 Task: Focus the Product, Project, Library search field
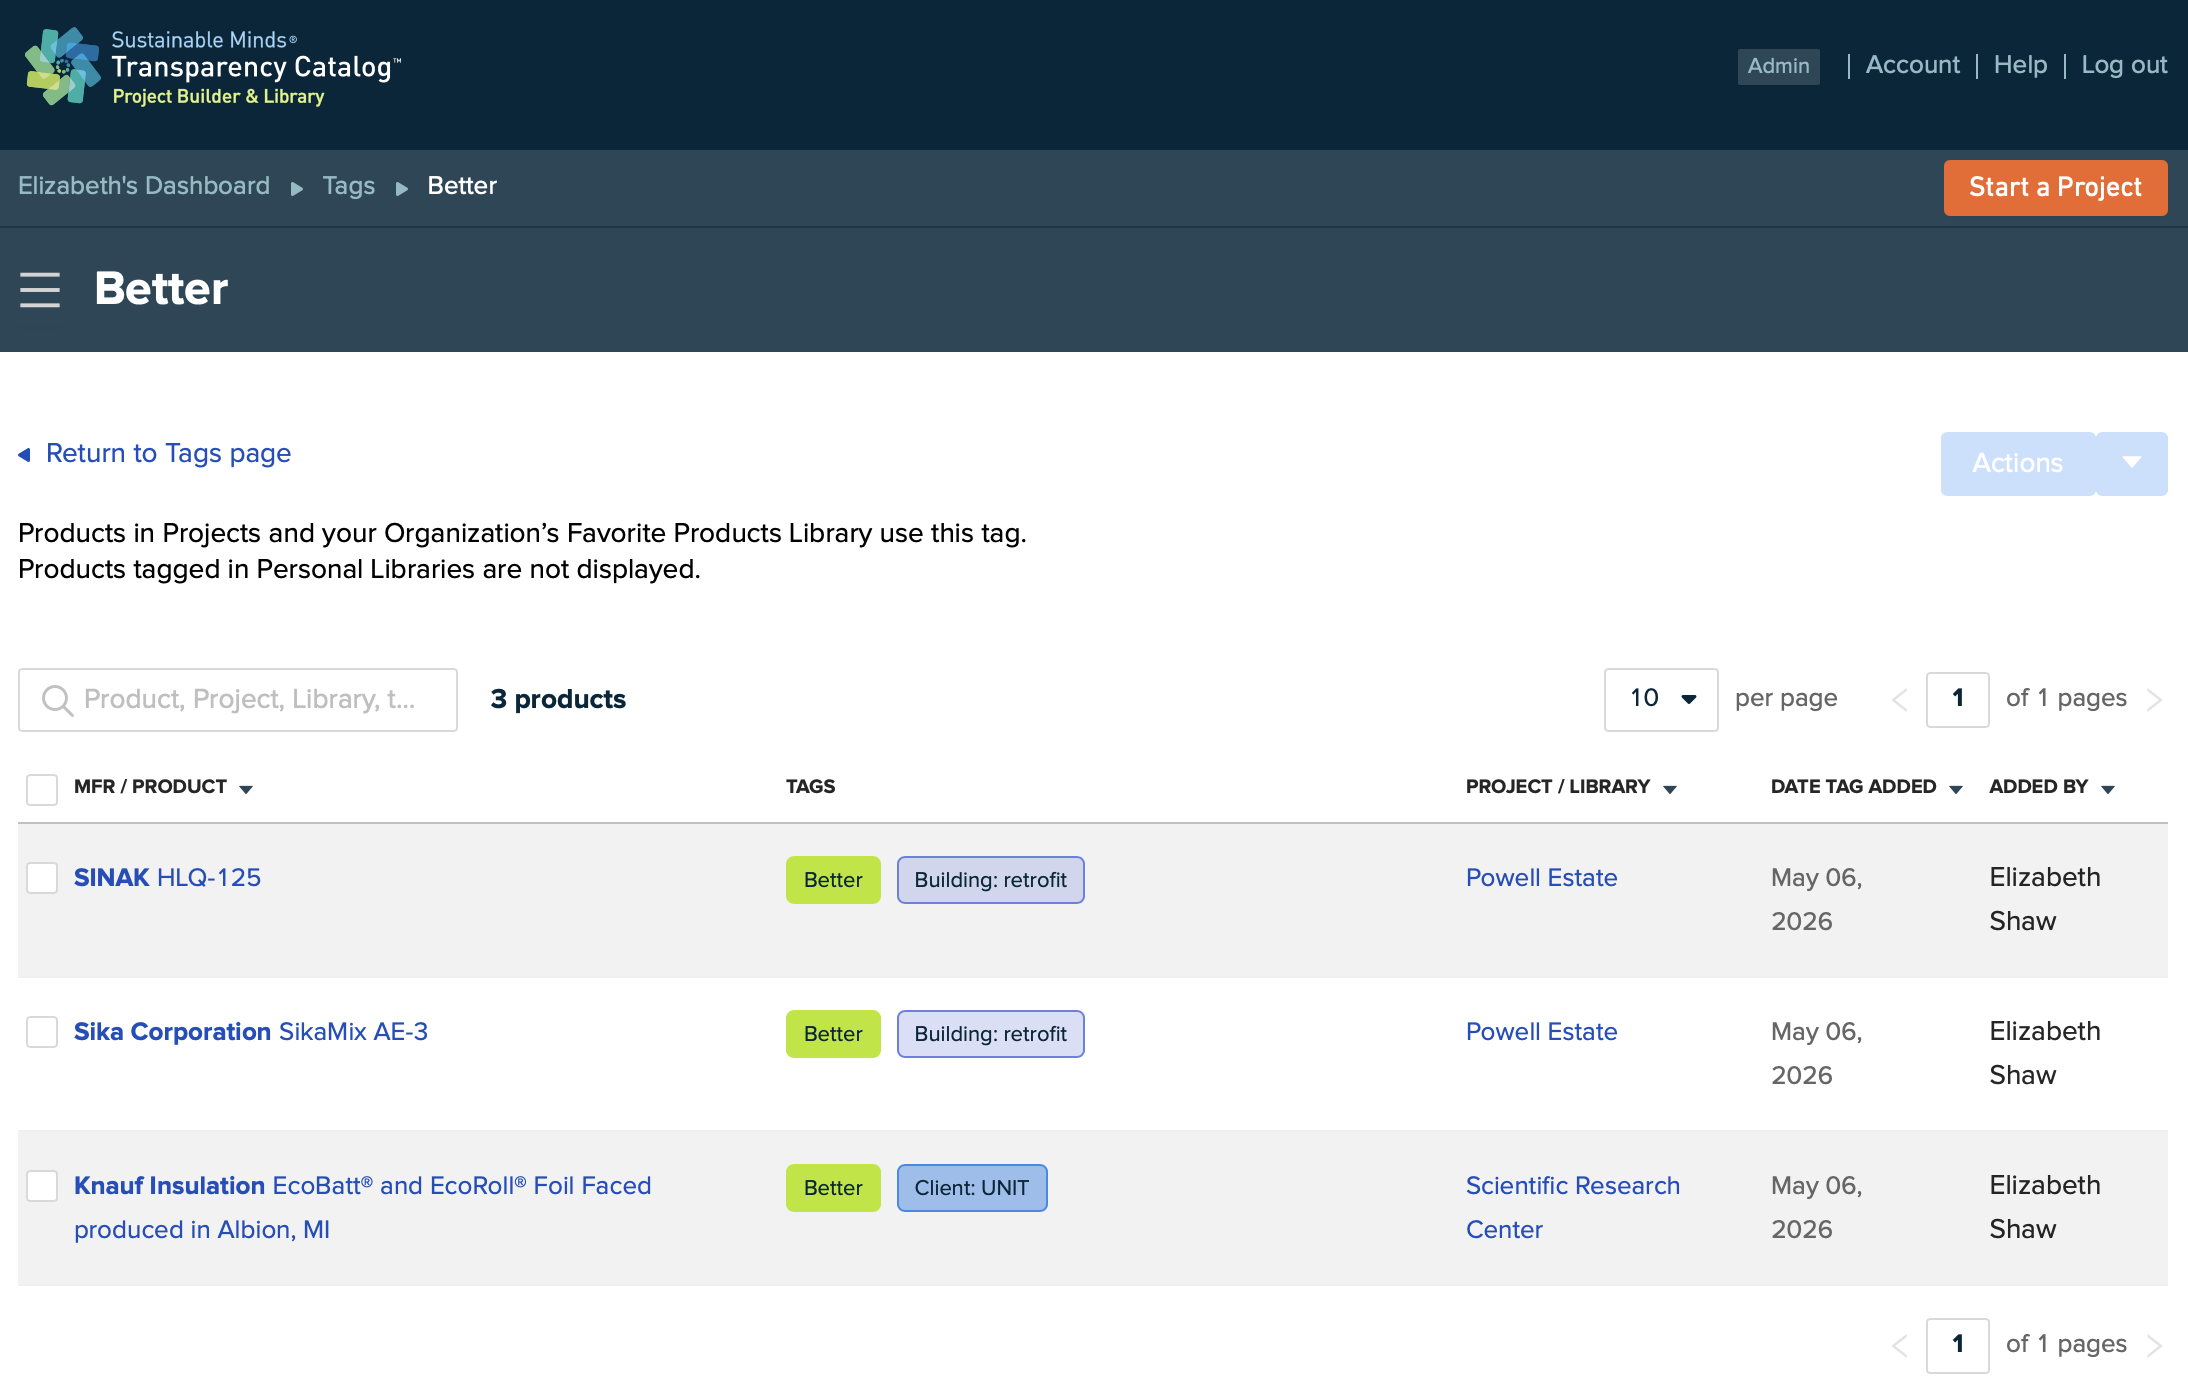(238, 700)
